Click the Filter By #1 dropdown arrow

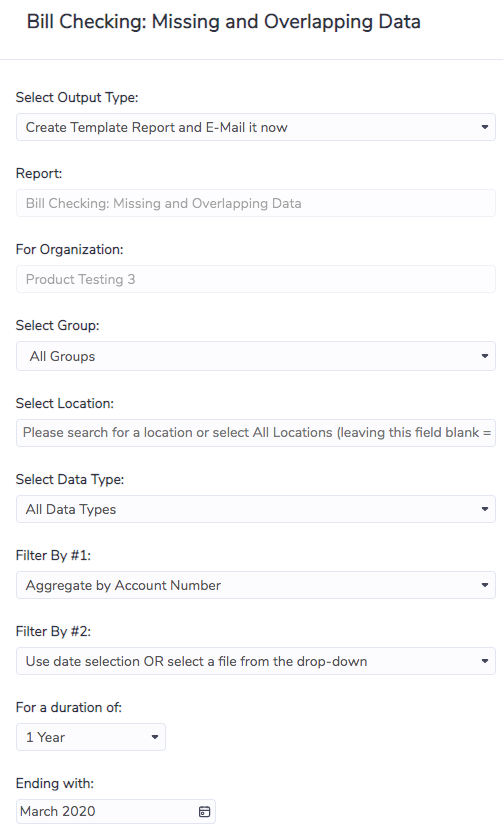point(484,585)
